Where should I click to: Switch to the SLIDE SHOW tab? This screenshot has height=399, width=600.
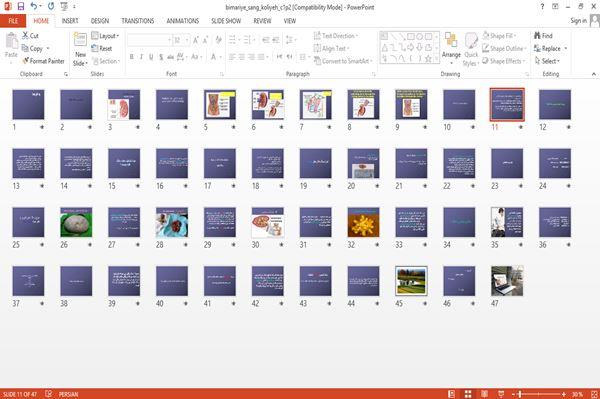point(226,21)
